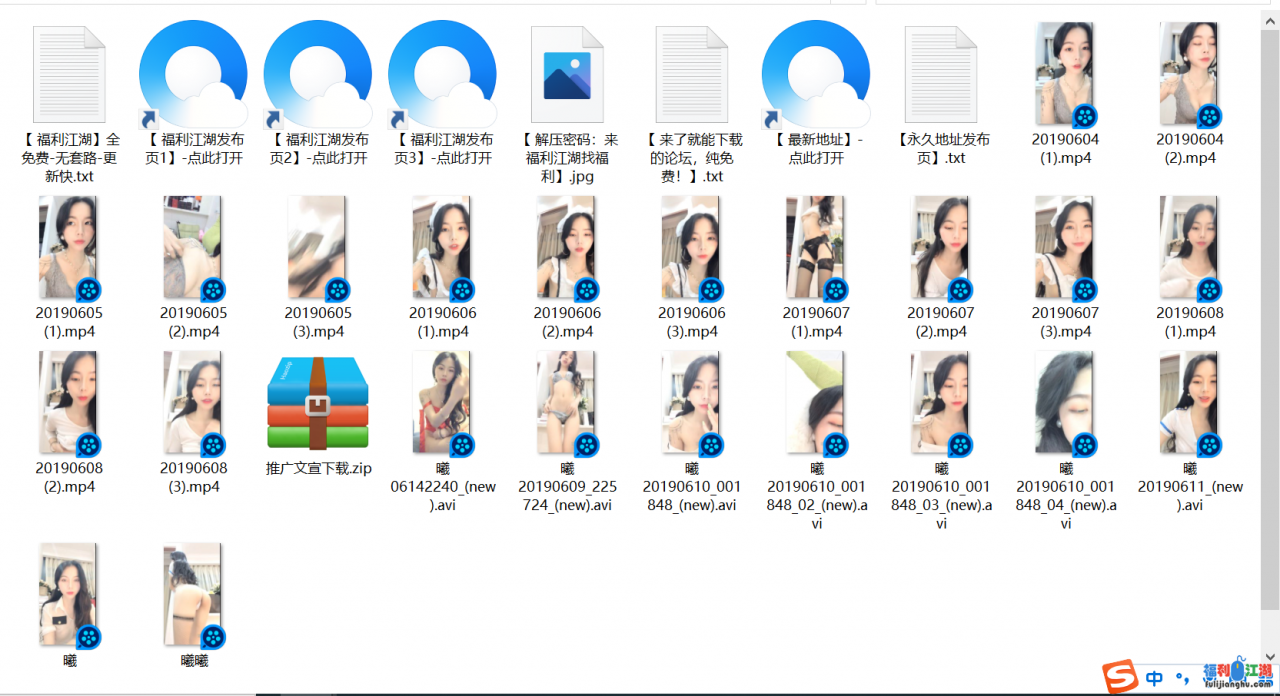The width and height of the screenshot is (1280, 696).
Task: Select the 推广文宣下载.zip archive
Action: 317,403
